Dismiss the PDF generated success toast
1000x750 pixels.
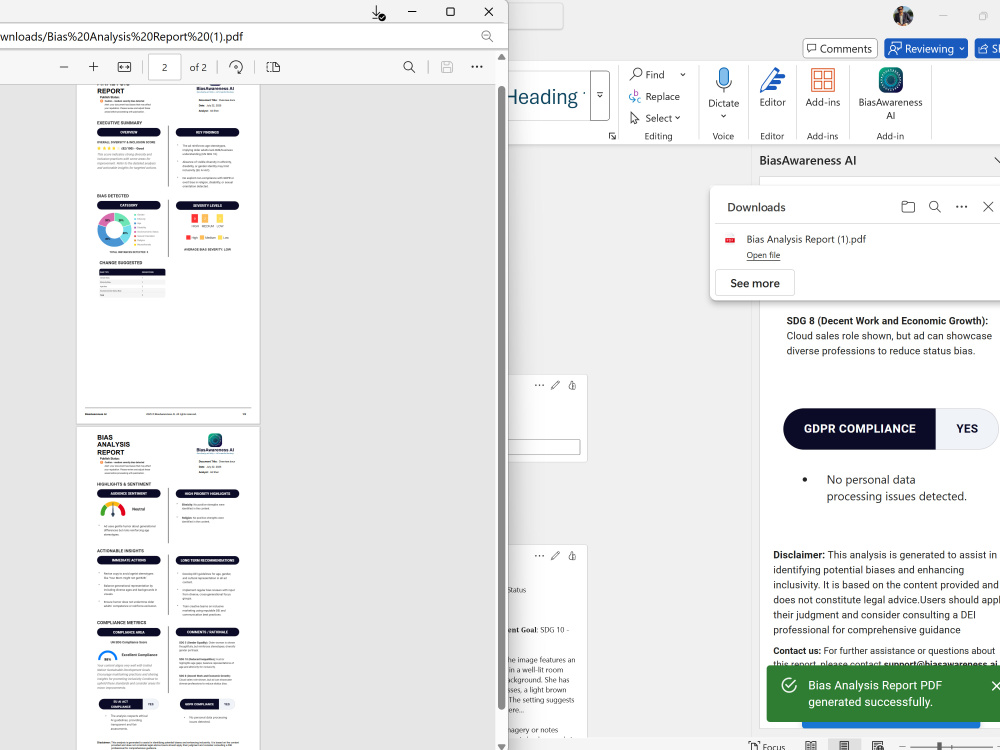point(995,686)
